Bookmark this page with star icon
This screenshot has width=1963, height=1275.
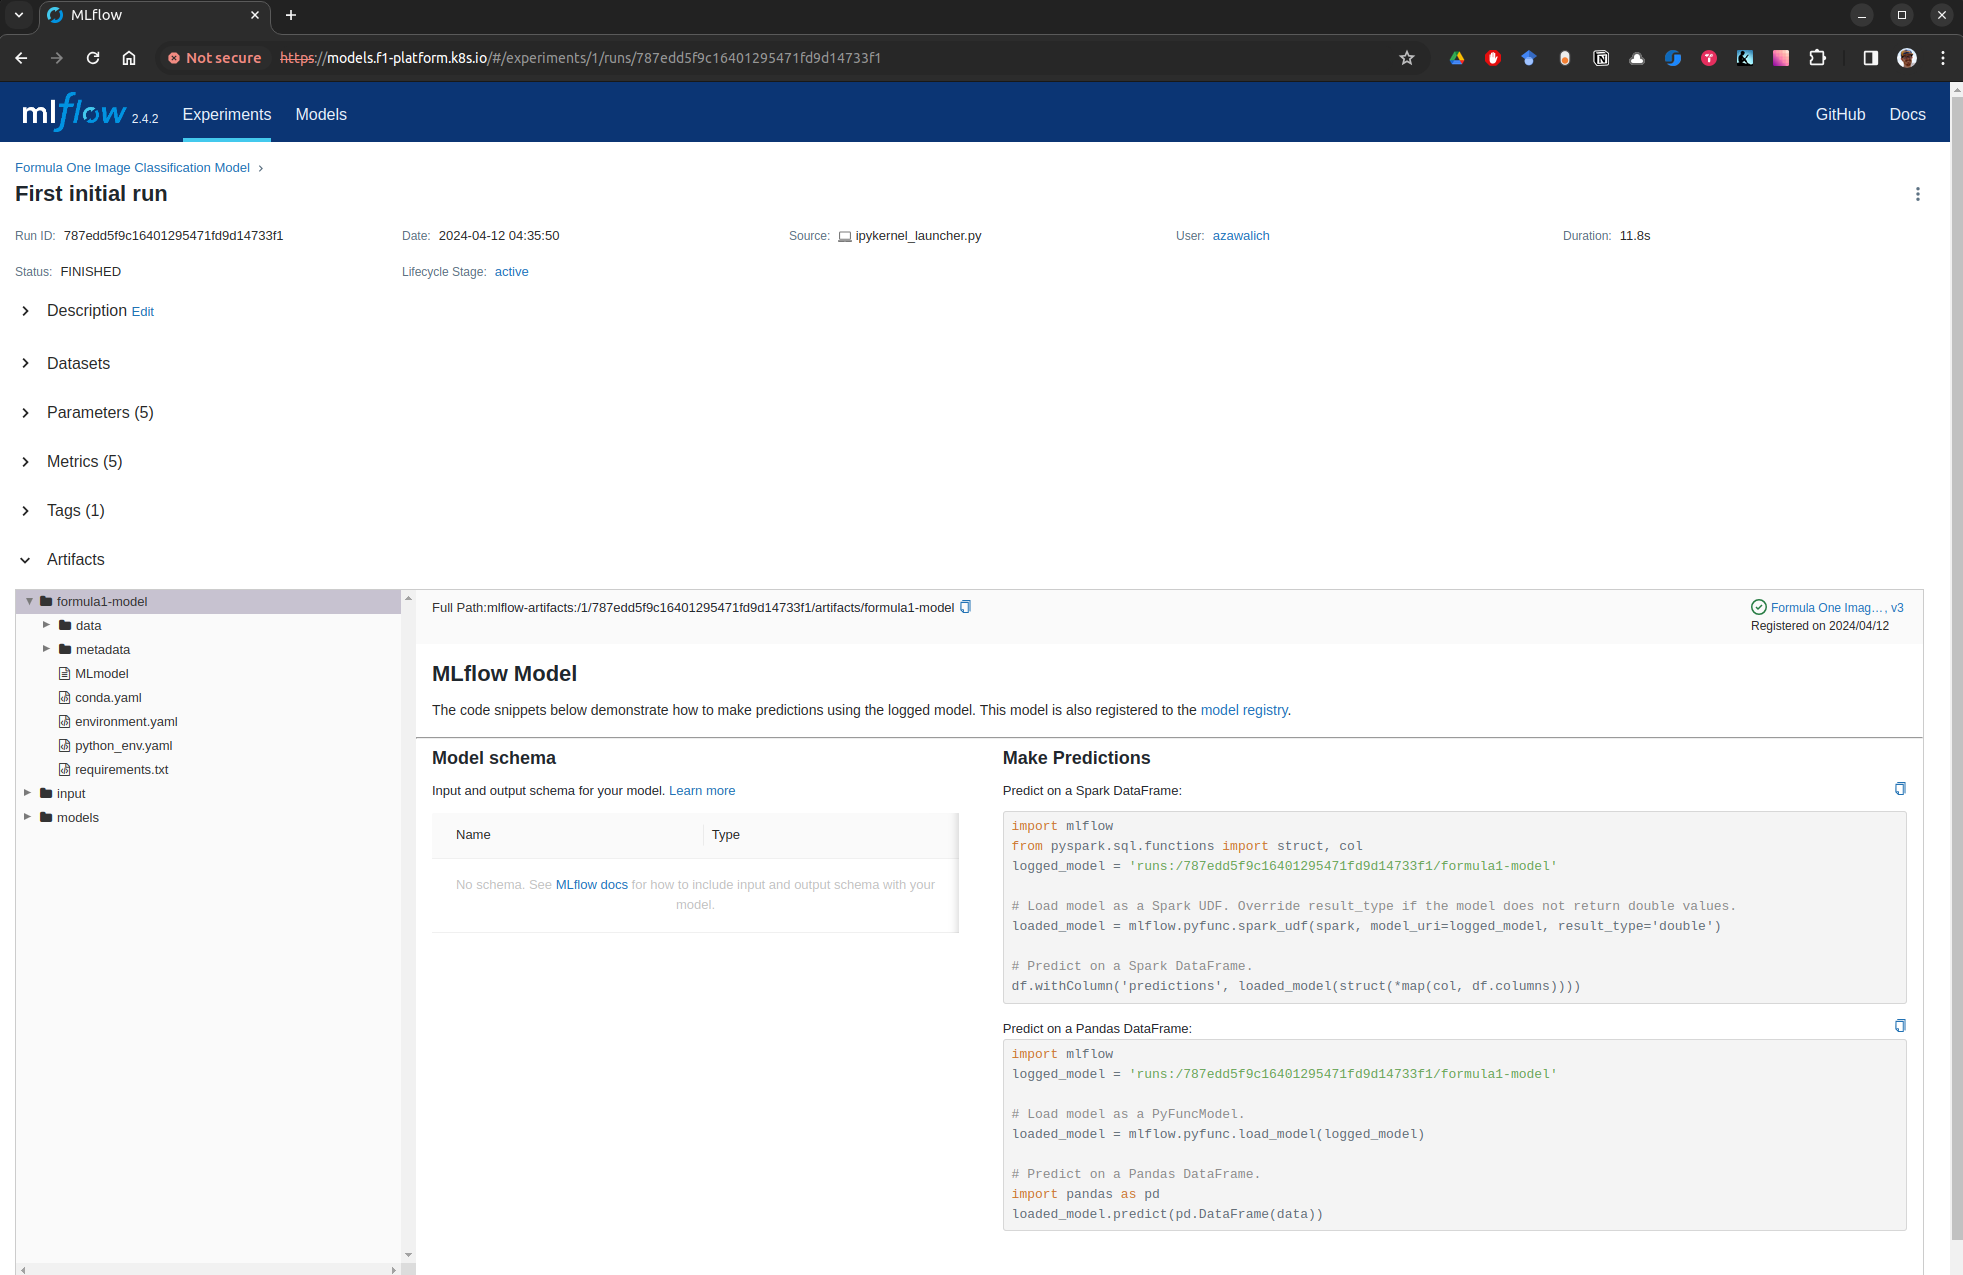1406,58
